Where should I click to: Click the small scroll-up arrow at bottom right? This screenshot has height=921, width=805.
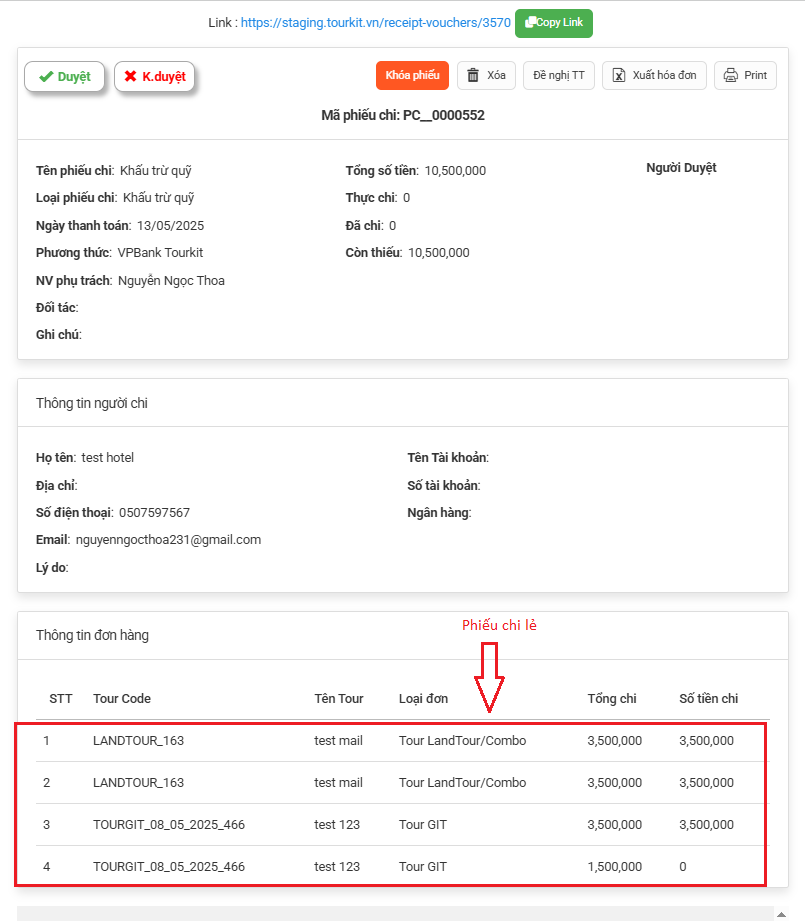pos(782,914)
